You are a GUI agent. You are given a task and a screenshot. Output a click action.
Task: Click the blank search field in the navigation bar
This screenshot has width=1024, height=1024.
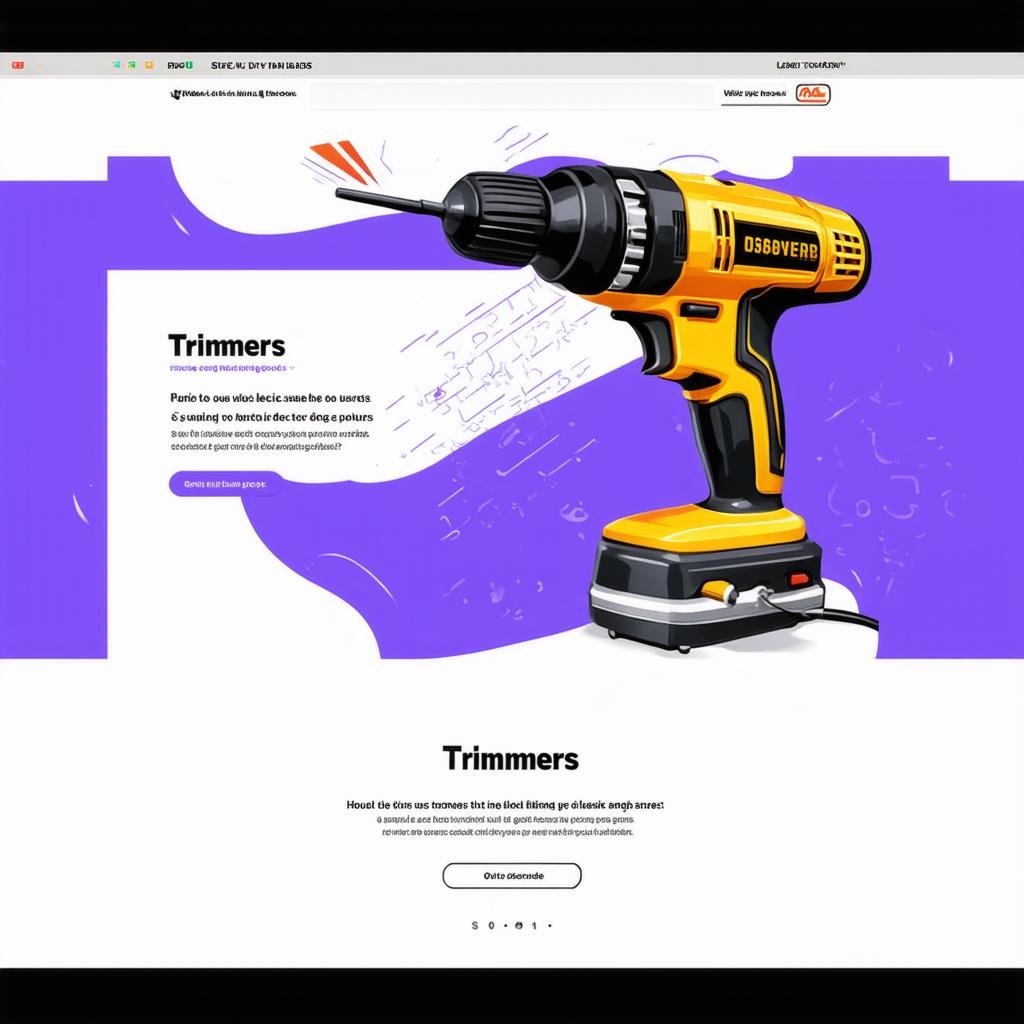(510, 95)
